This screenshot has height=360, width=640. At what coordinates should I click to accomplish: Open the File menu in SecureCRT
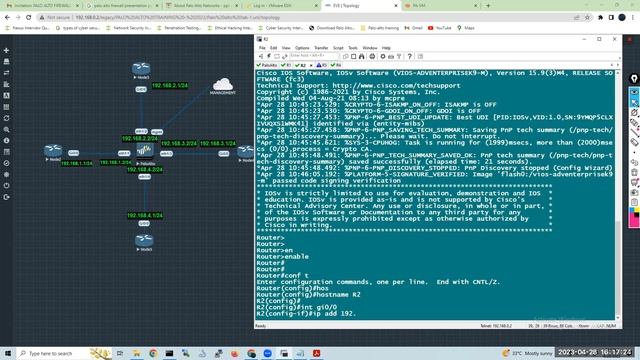[x=262, y=48]
